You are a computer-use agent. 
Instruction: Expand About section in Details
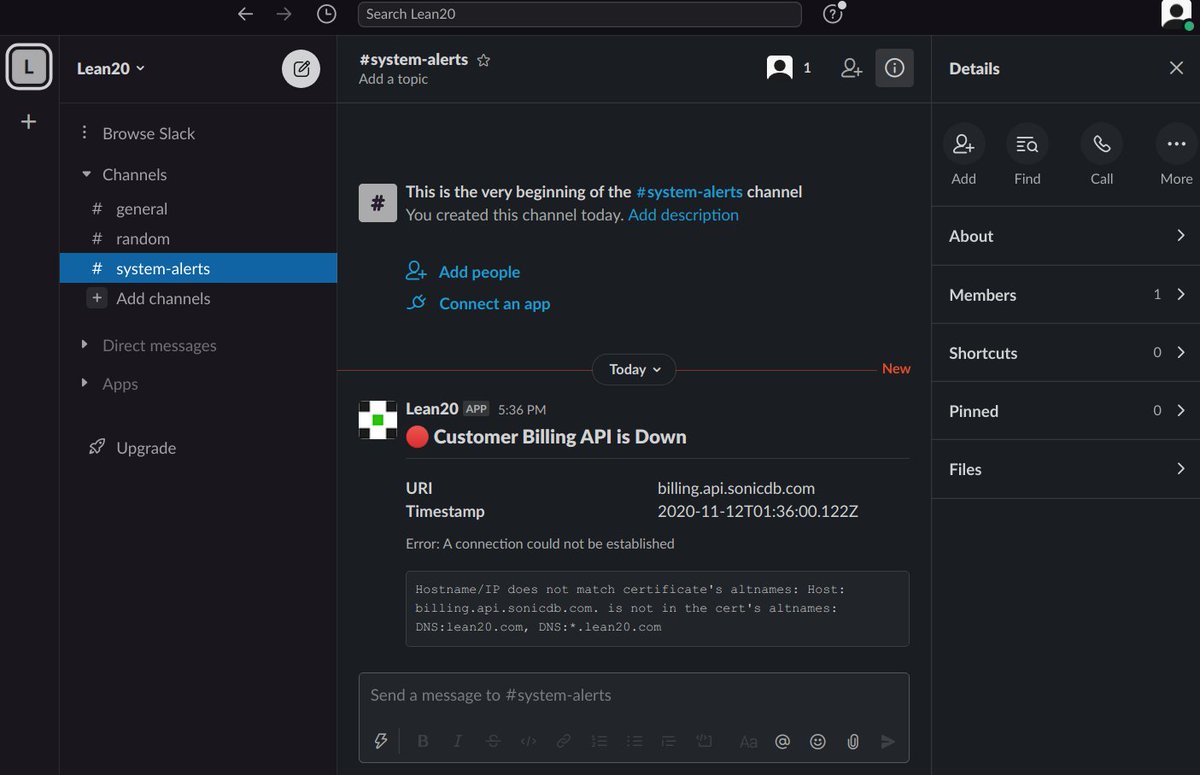pyautogui.click(x=1066, y=236)
